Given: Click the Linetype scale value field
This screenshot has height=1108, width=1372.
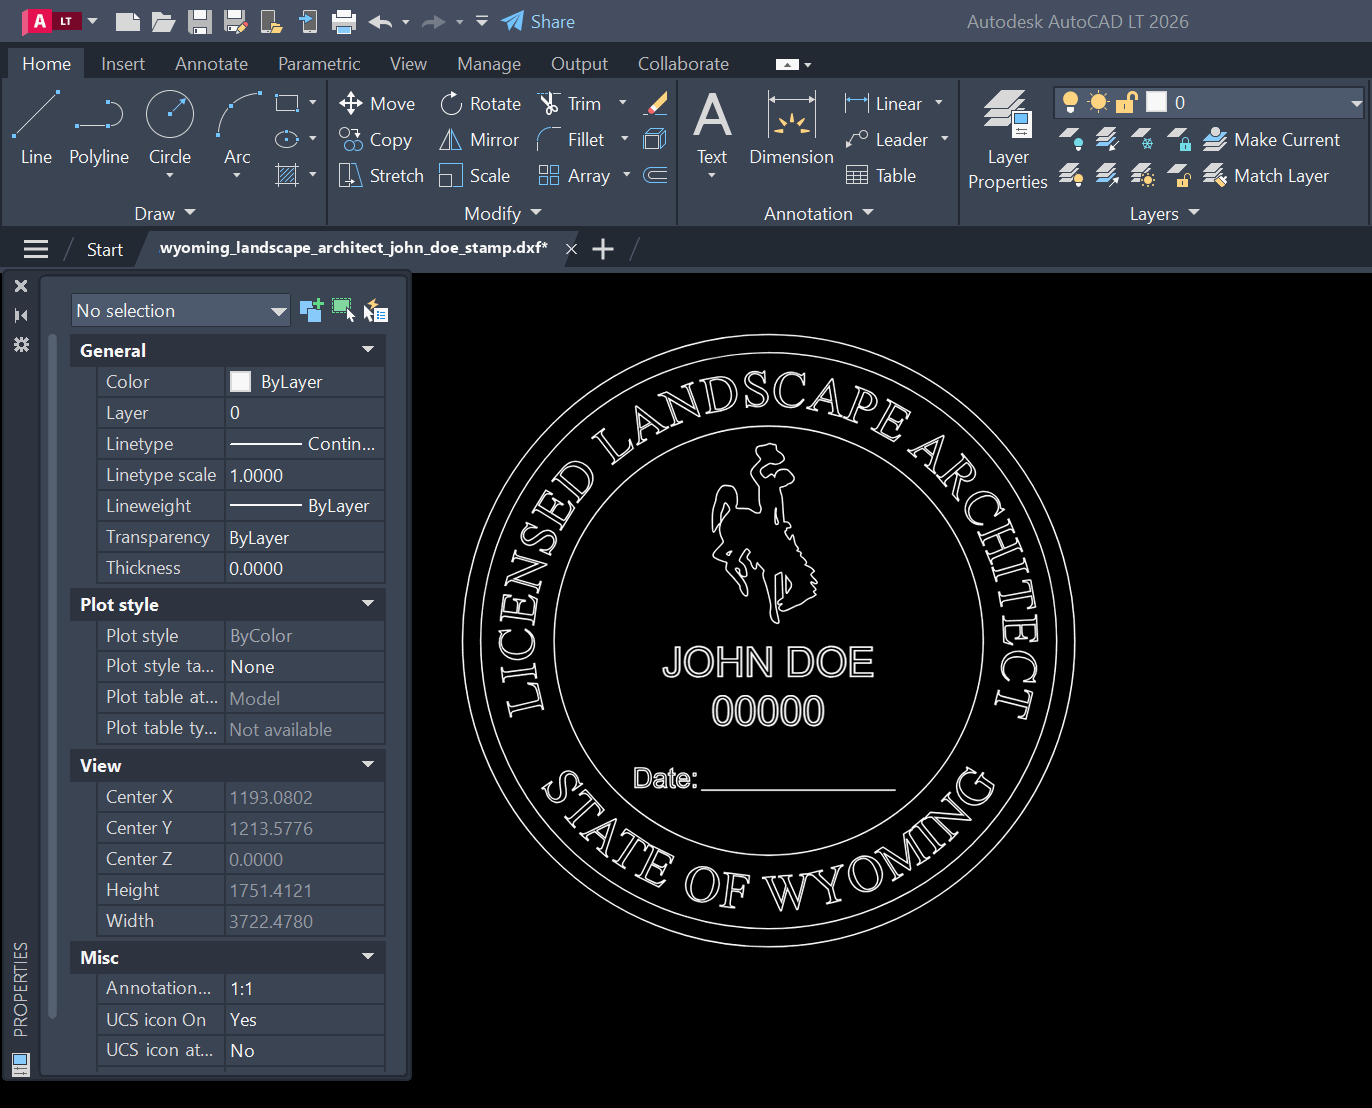Looking at the screenshot, I should coord(305,475).
